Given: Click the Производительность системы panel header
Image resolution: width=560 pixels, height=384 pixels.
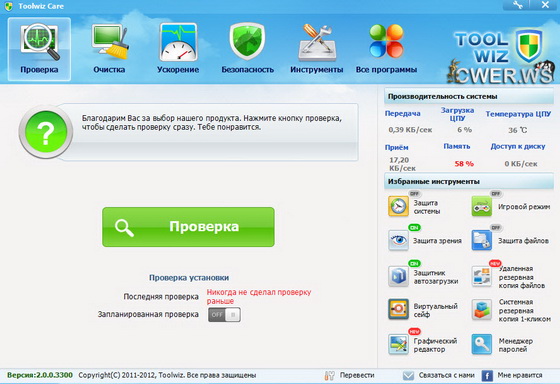Looking at the screenshot, I should pos(469,96).
